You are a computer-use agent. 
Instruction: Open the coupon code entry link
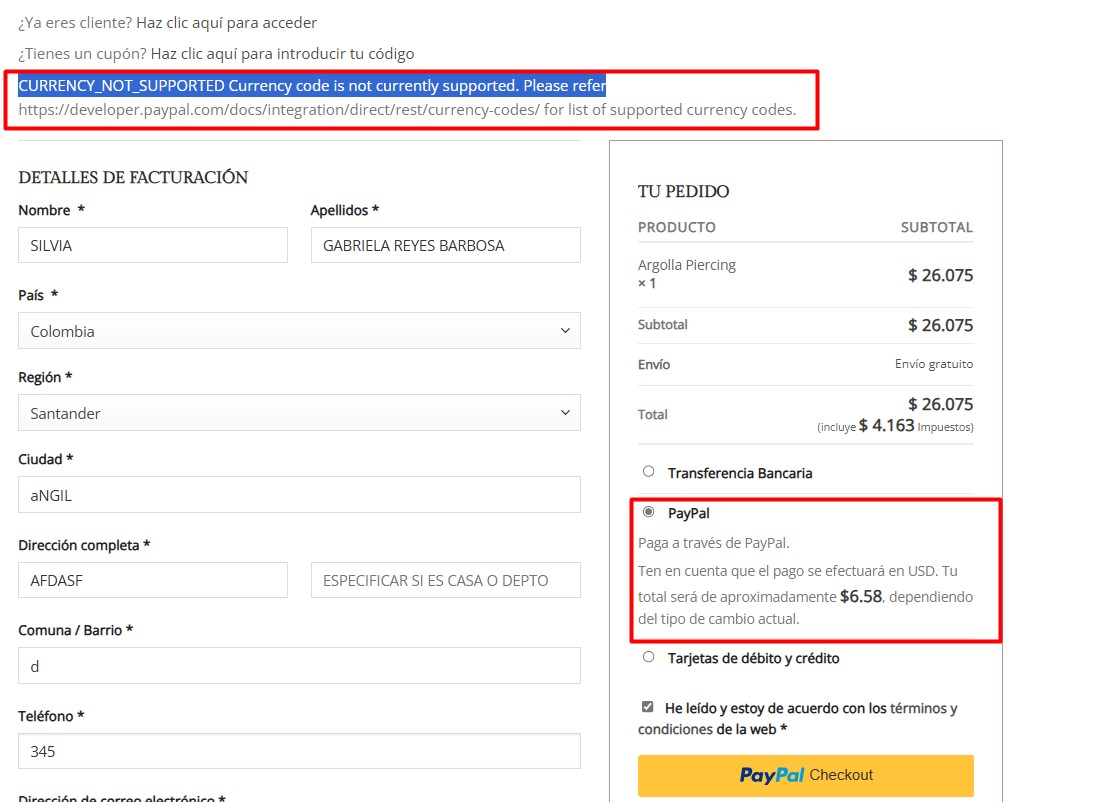[282, 53]
